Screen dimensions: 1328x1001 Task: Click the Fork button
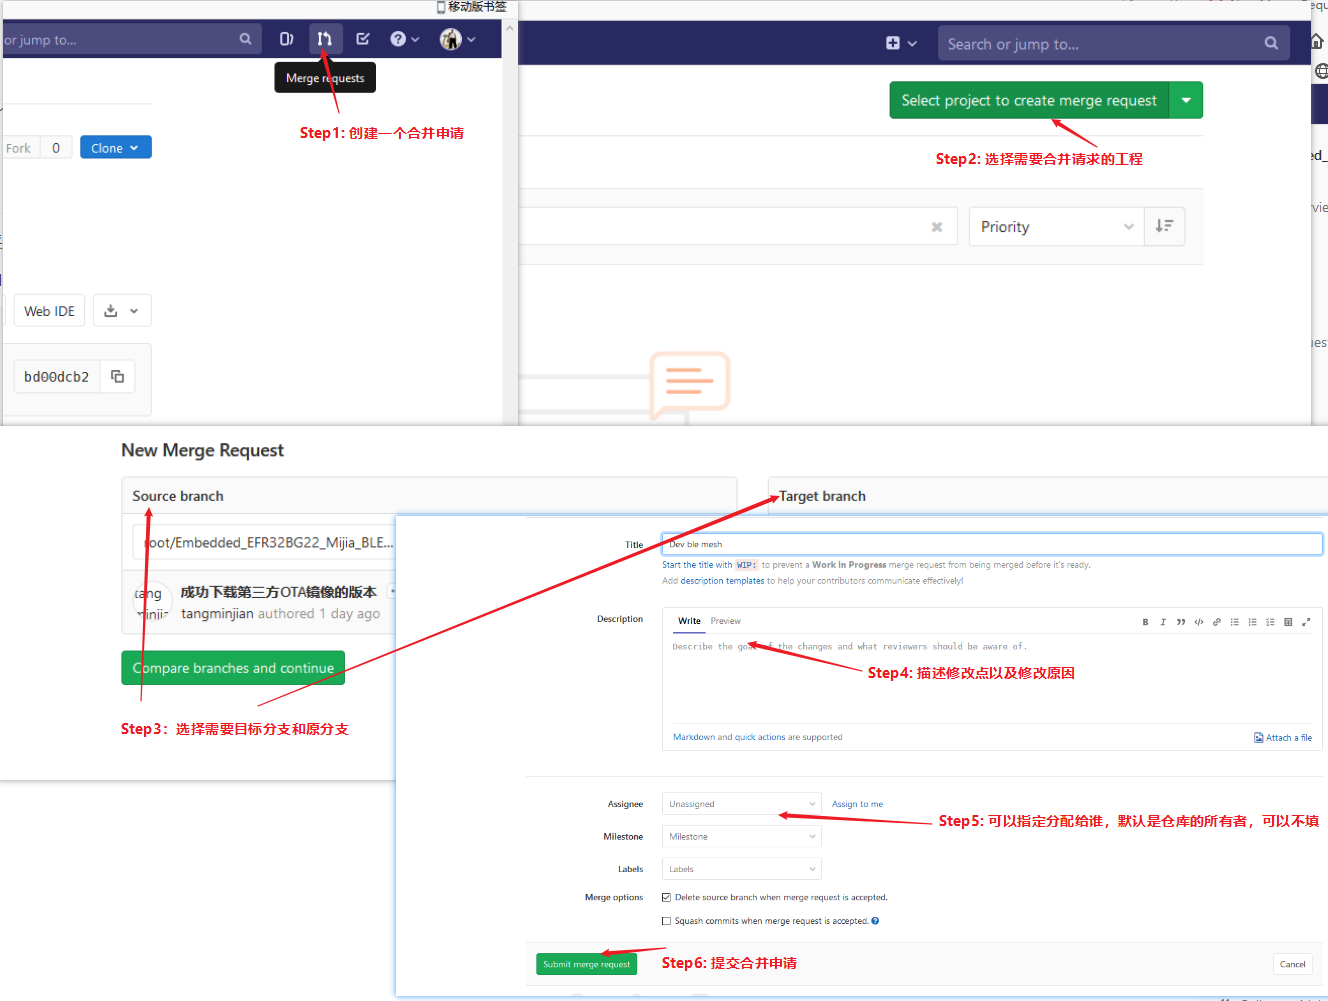click(18, 148)
